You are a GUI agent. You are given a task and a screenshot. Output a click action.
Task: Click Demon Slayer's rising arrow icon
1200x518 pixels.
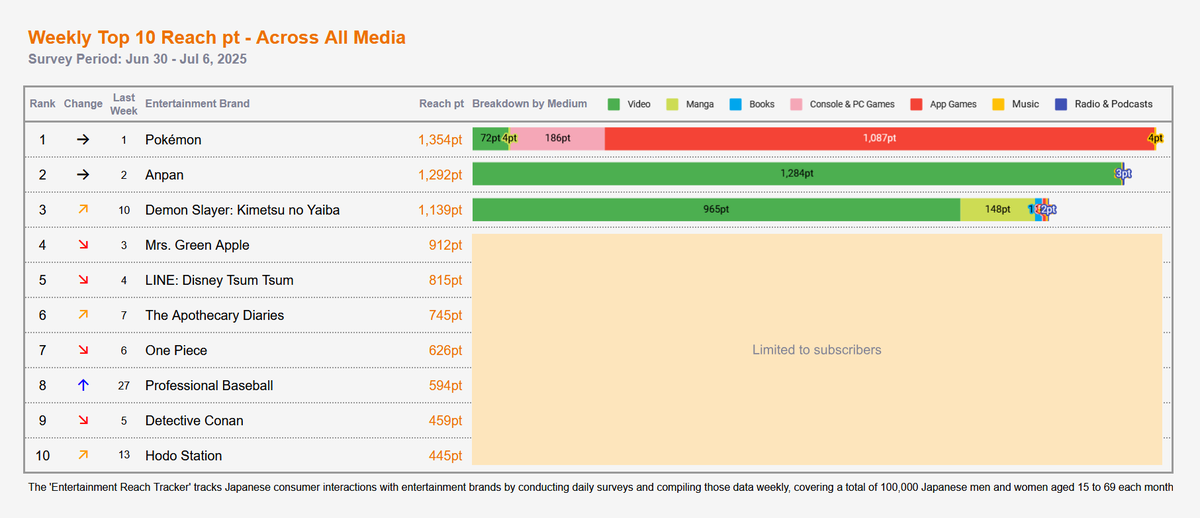click(x=83, y=210)
